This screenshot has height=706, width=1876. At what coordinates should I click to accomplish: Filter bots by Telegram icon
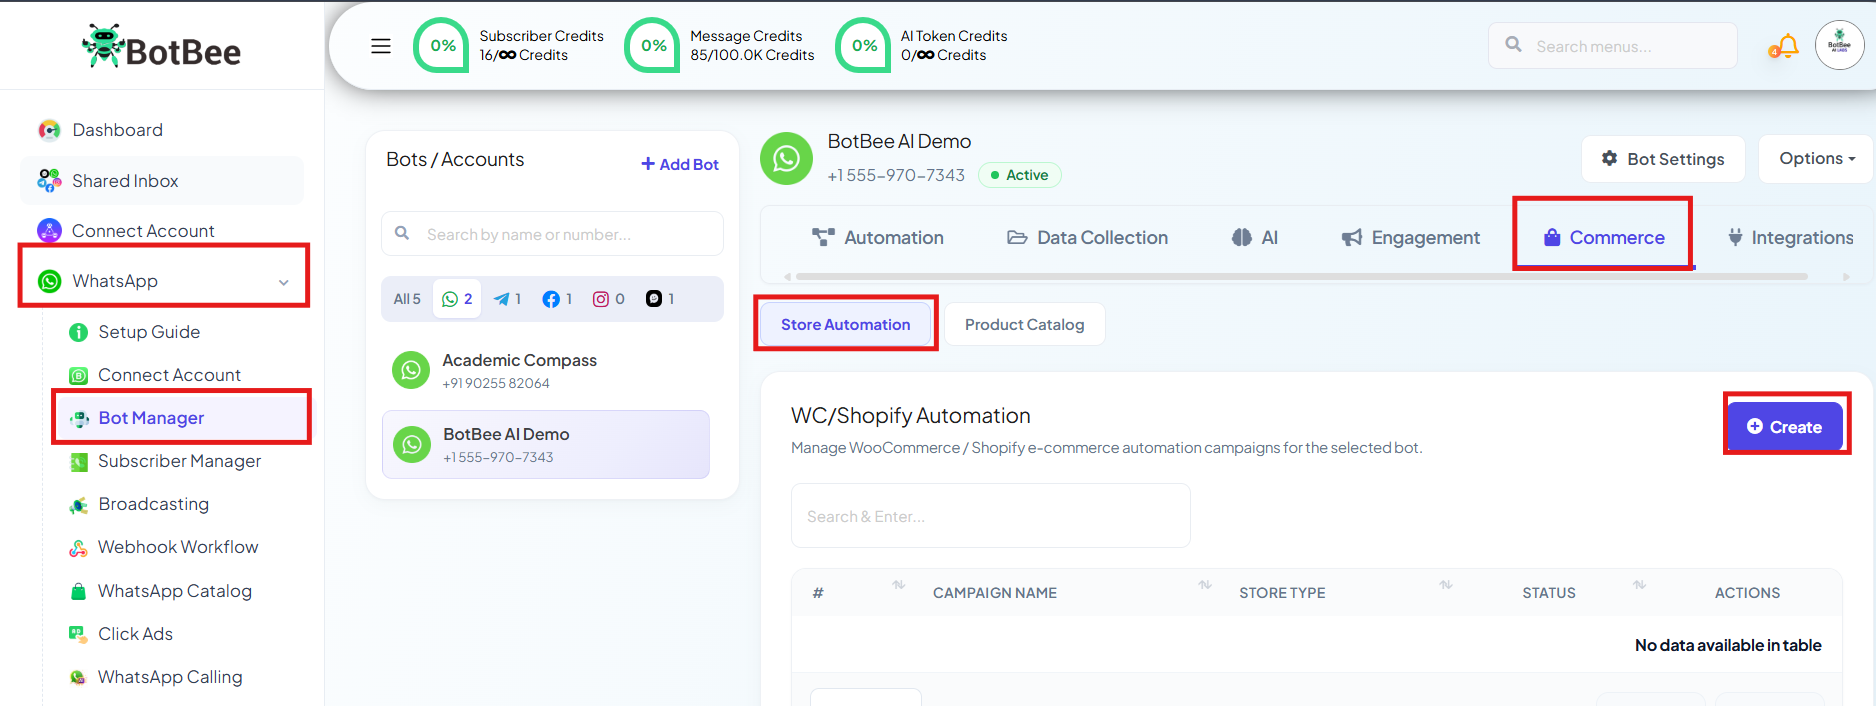click(507, 299)
